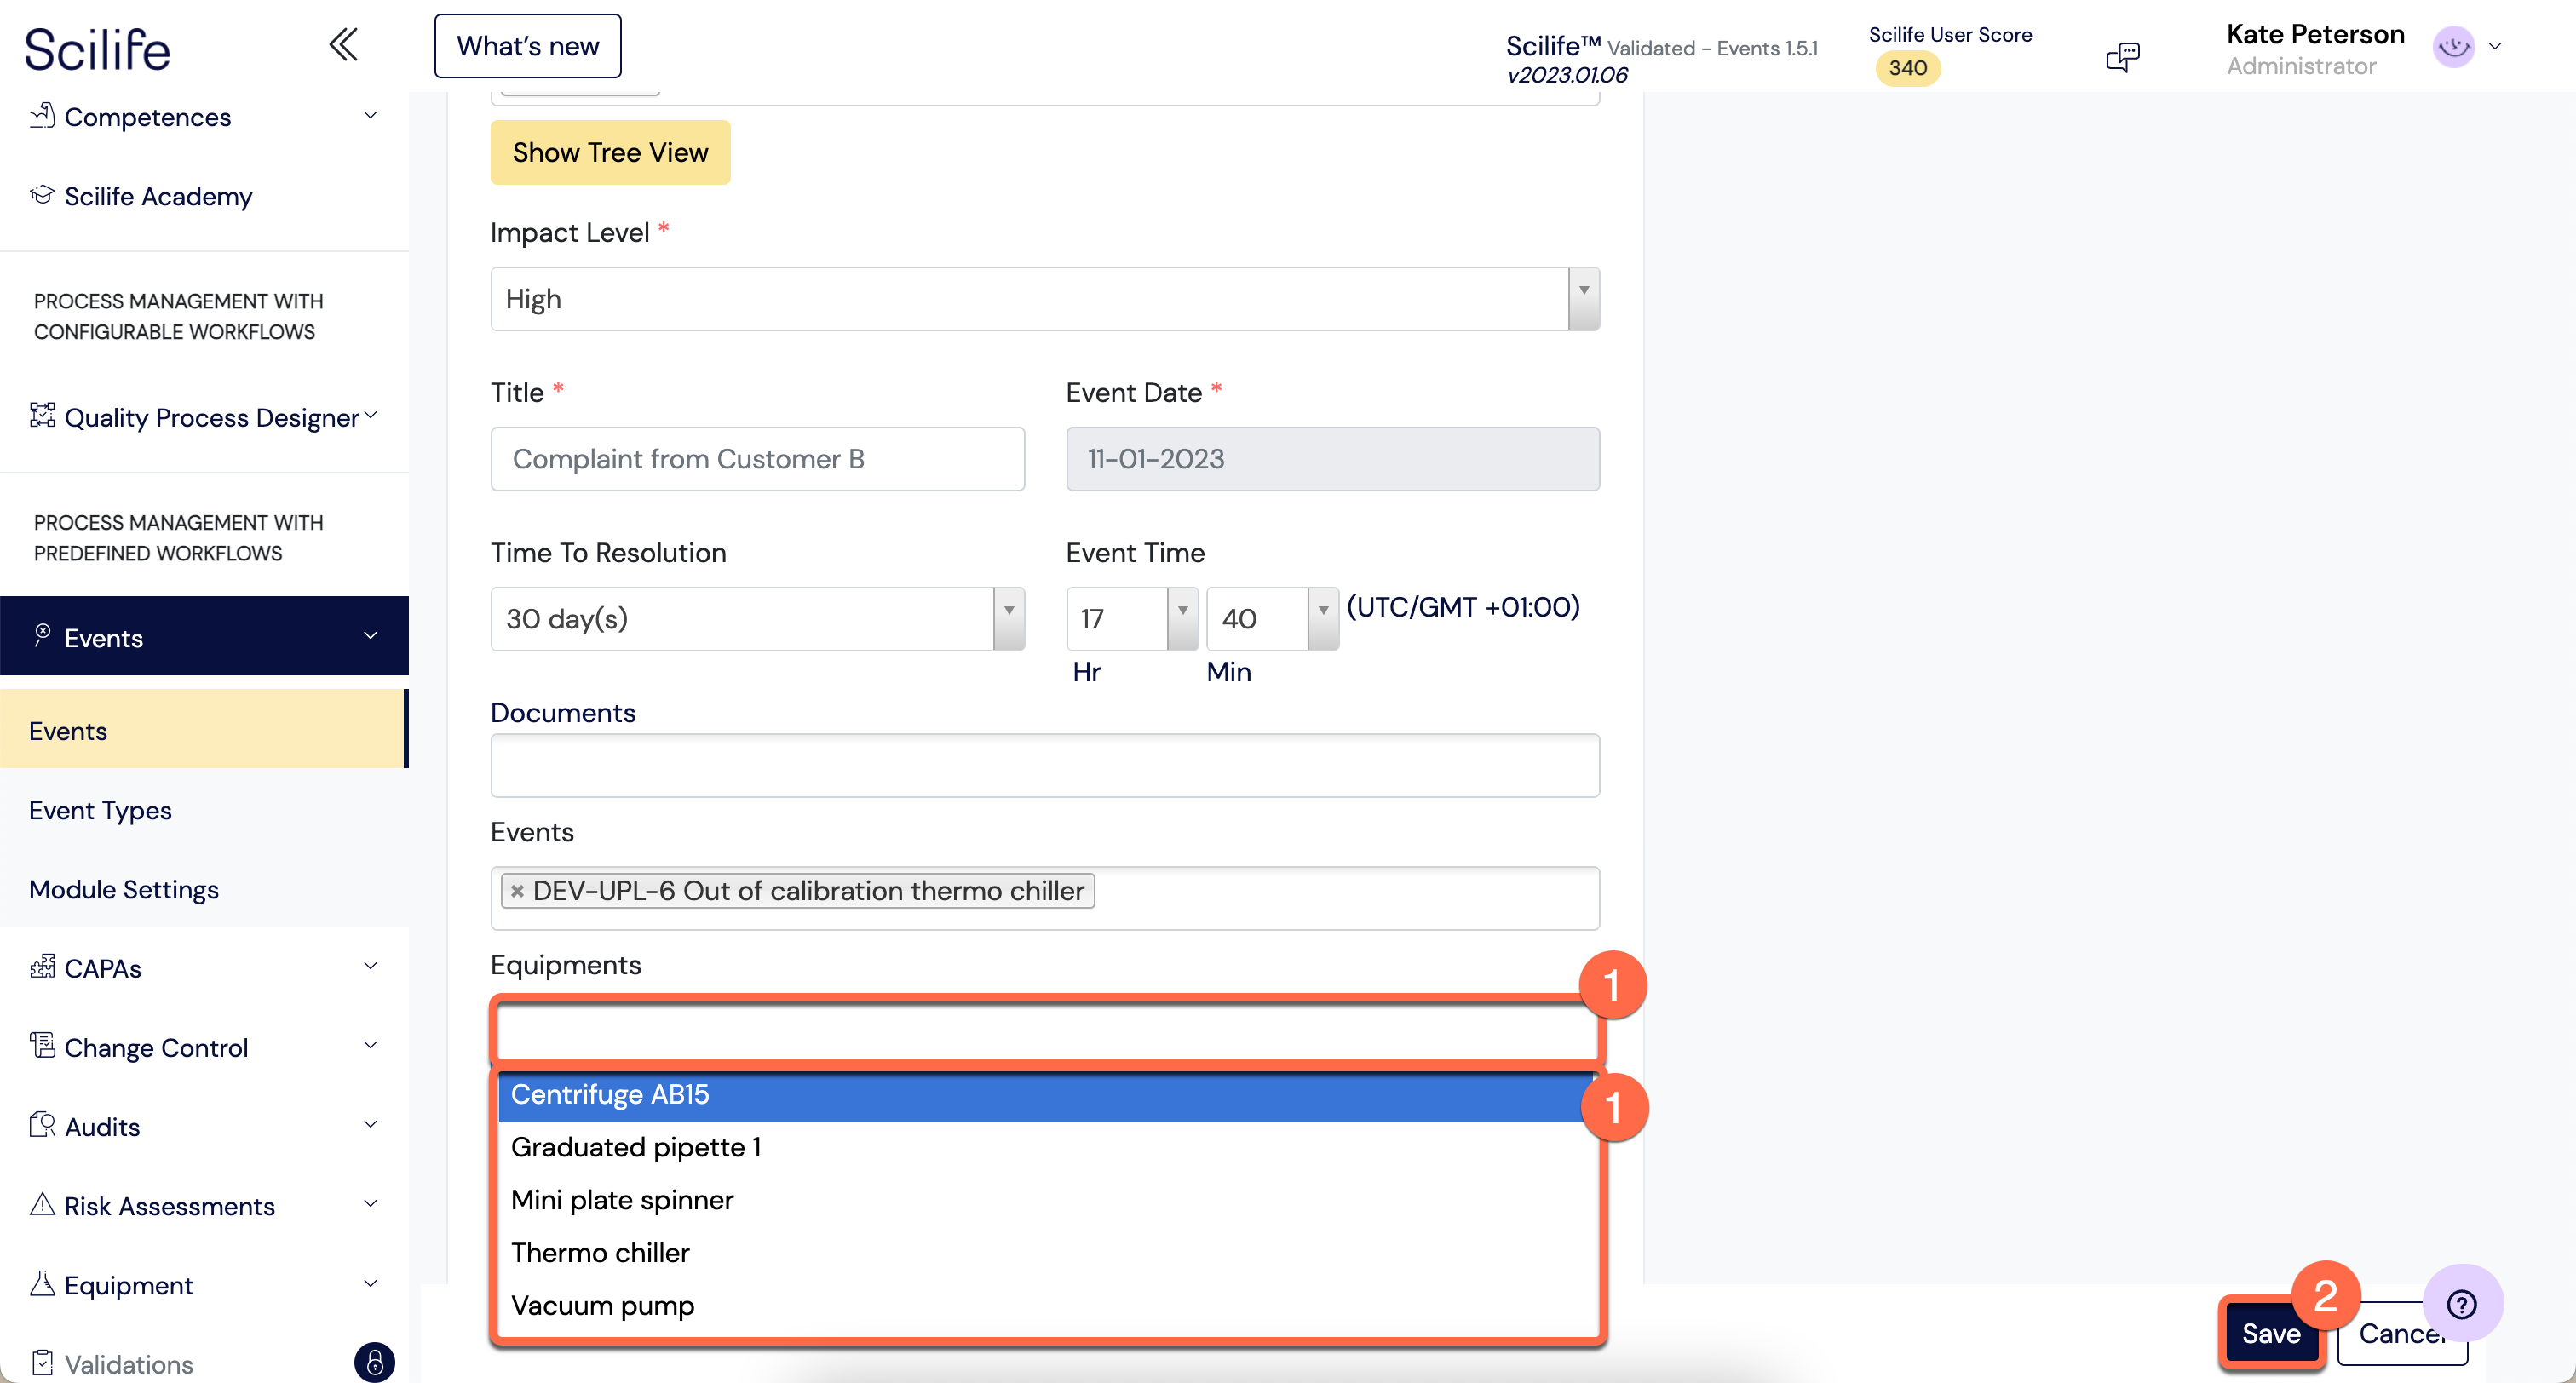2576x1383 pixels.
Task: Select Mini plate spinner option
Action: point(1046,1200)
